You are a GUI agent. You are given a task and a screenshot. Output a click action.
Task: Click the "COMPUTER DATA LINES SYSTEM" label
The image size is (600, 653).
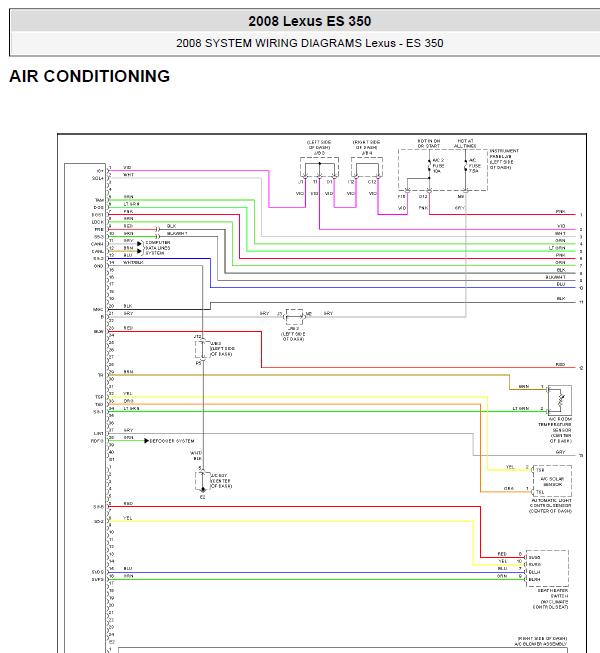coord(157,248)
